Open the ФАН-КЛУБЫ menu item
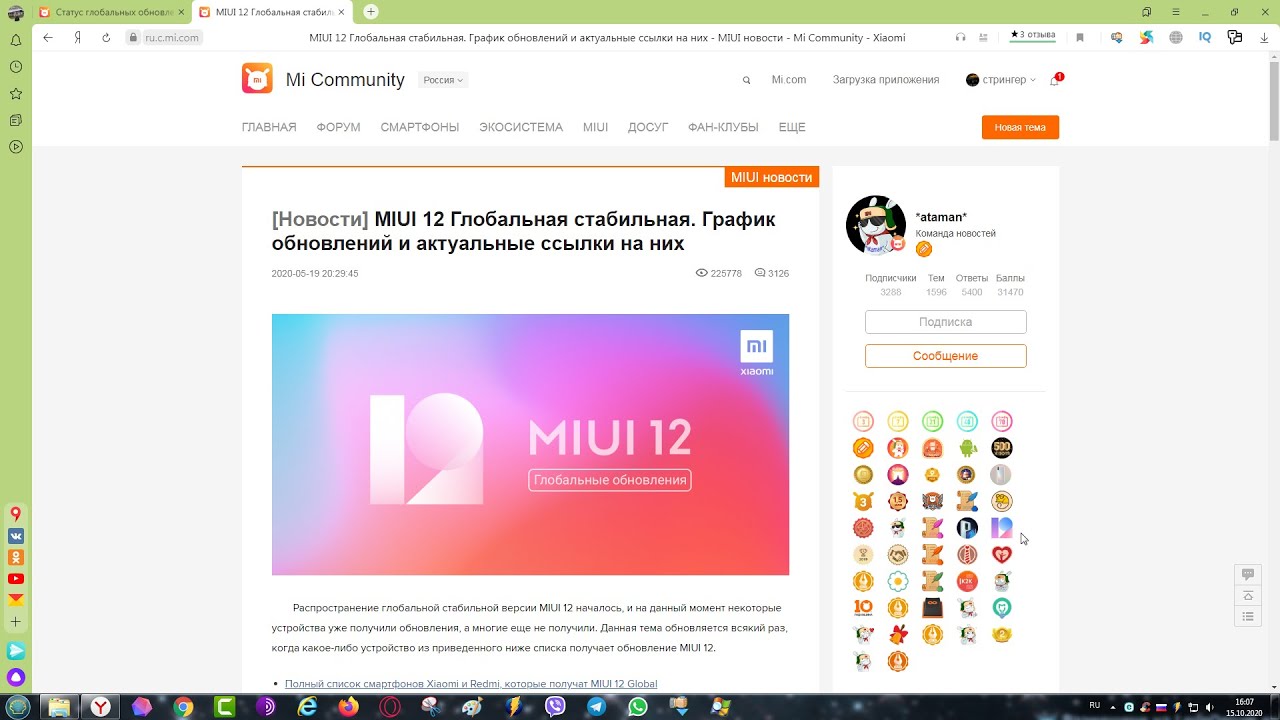1280x720 pixels. [723, 127]
